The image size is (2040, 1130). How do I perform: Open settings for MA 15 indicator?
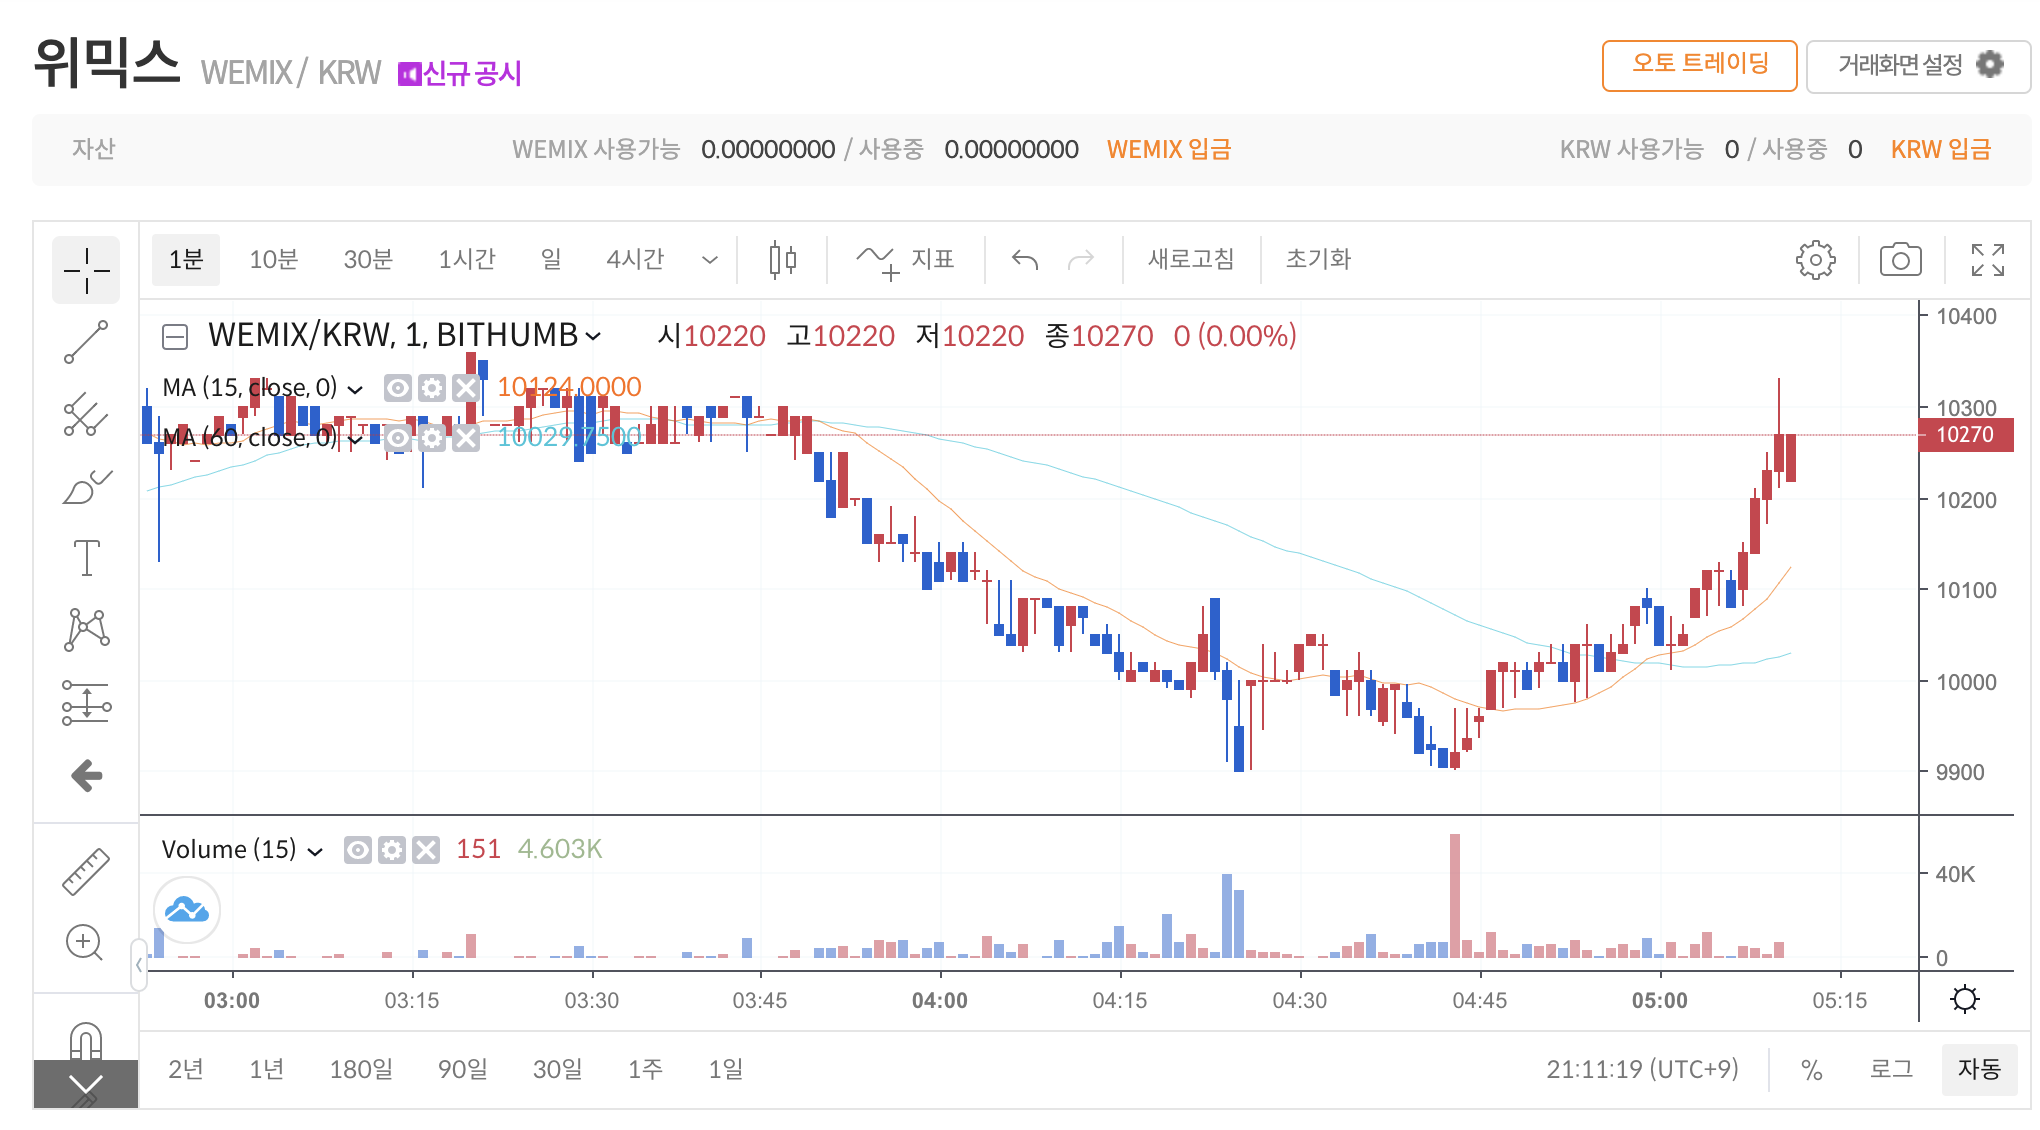[x=432, y=388]
